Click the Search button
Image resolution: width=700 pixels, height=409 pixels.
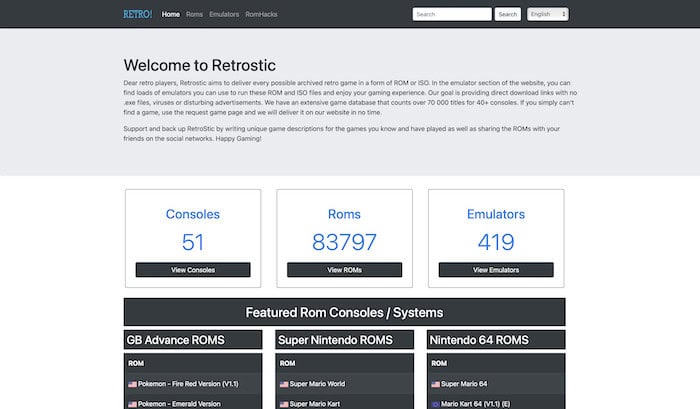click(x=508, y=14)
